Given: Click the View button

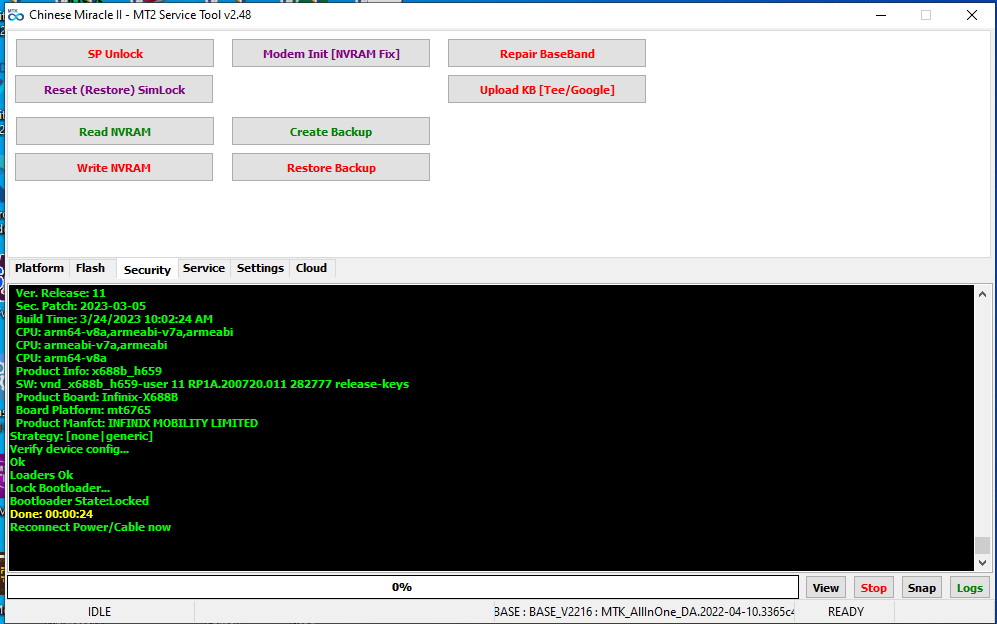Looking at the screenshot, I should tap(825, 588).
